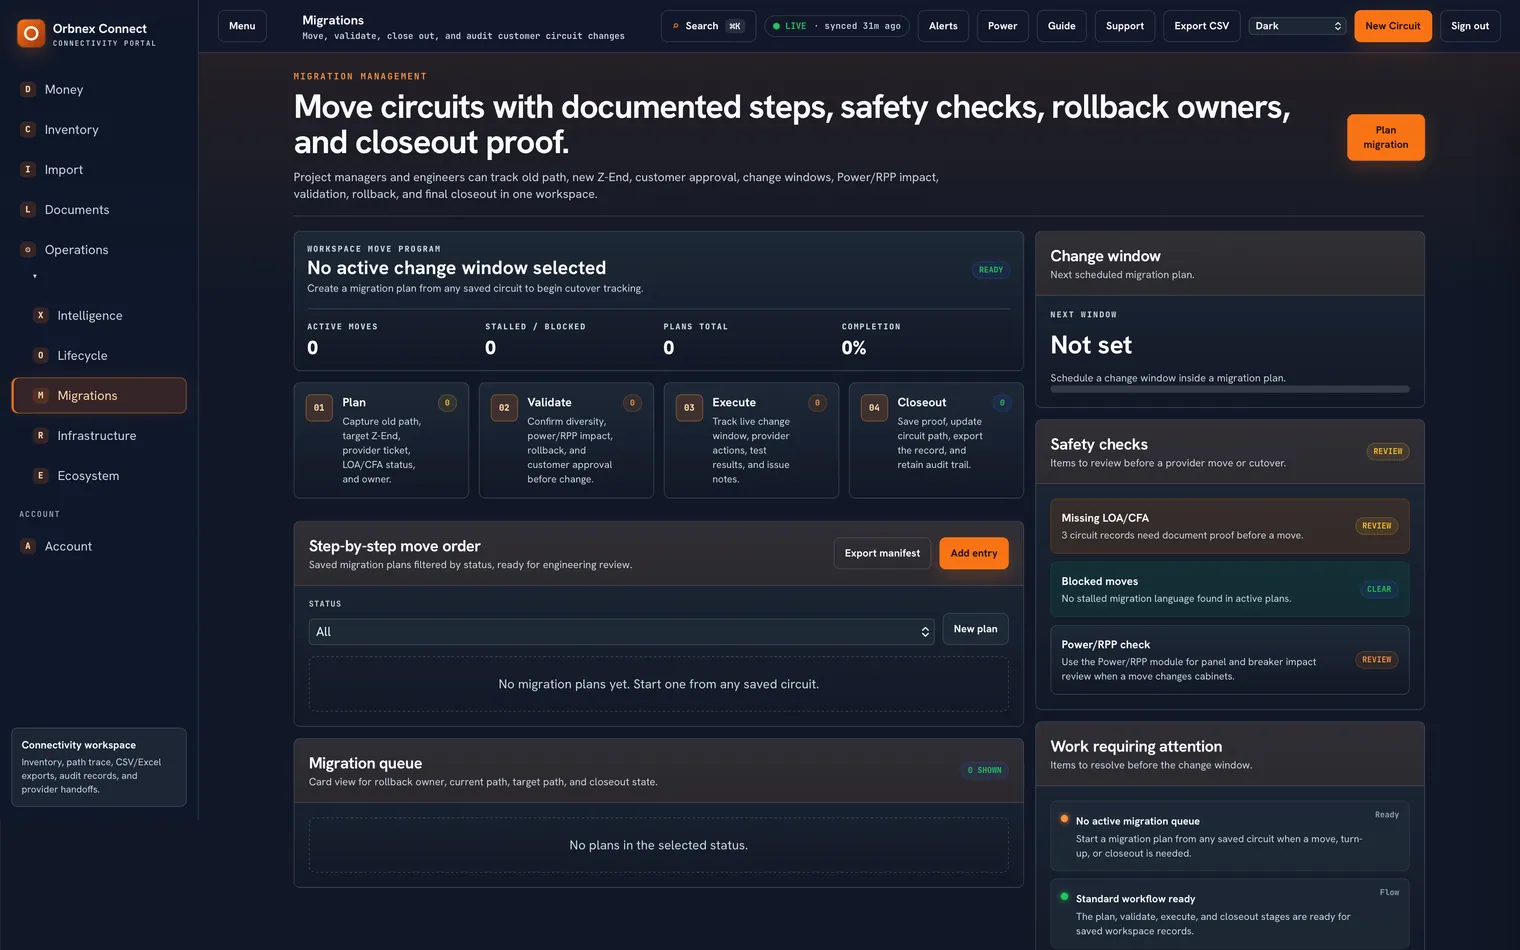Click the orange New Circuit button

click(x=1393, y=26)
